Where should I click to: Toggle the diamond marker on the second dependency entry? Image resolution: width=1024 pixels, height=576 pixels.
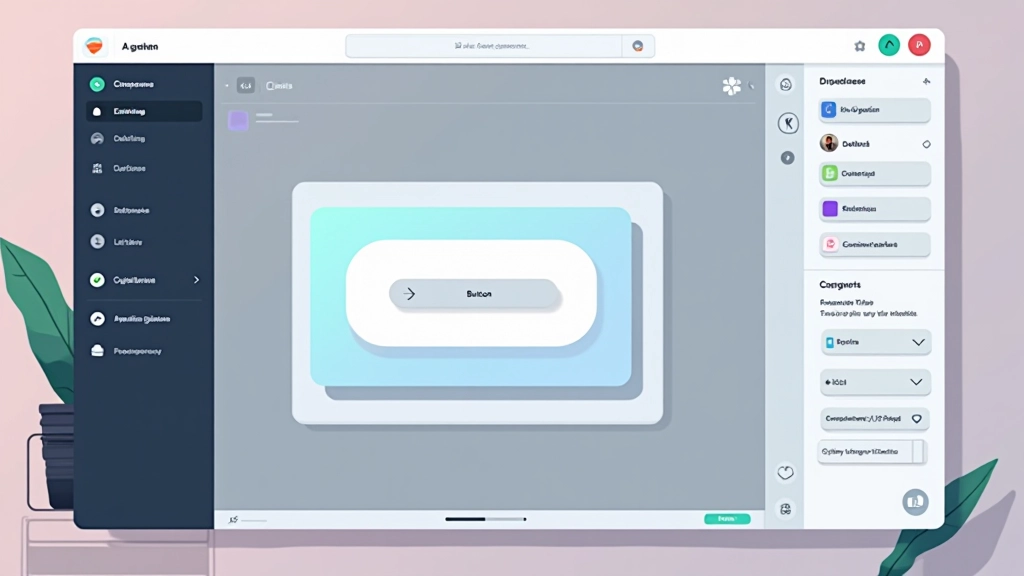(926, 143)
